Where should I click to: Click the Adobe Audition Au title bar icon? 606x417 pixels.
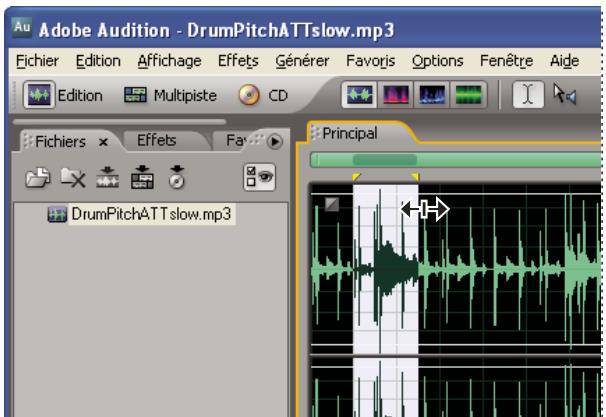pyautogui.click(x=22, y=28)
